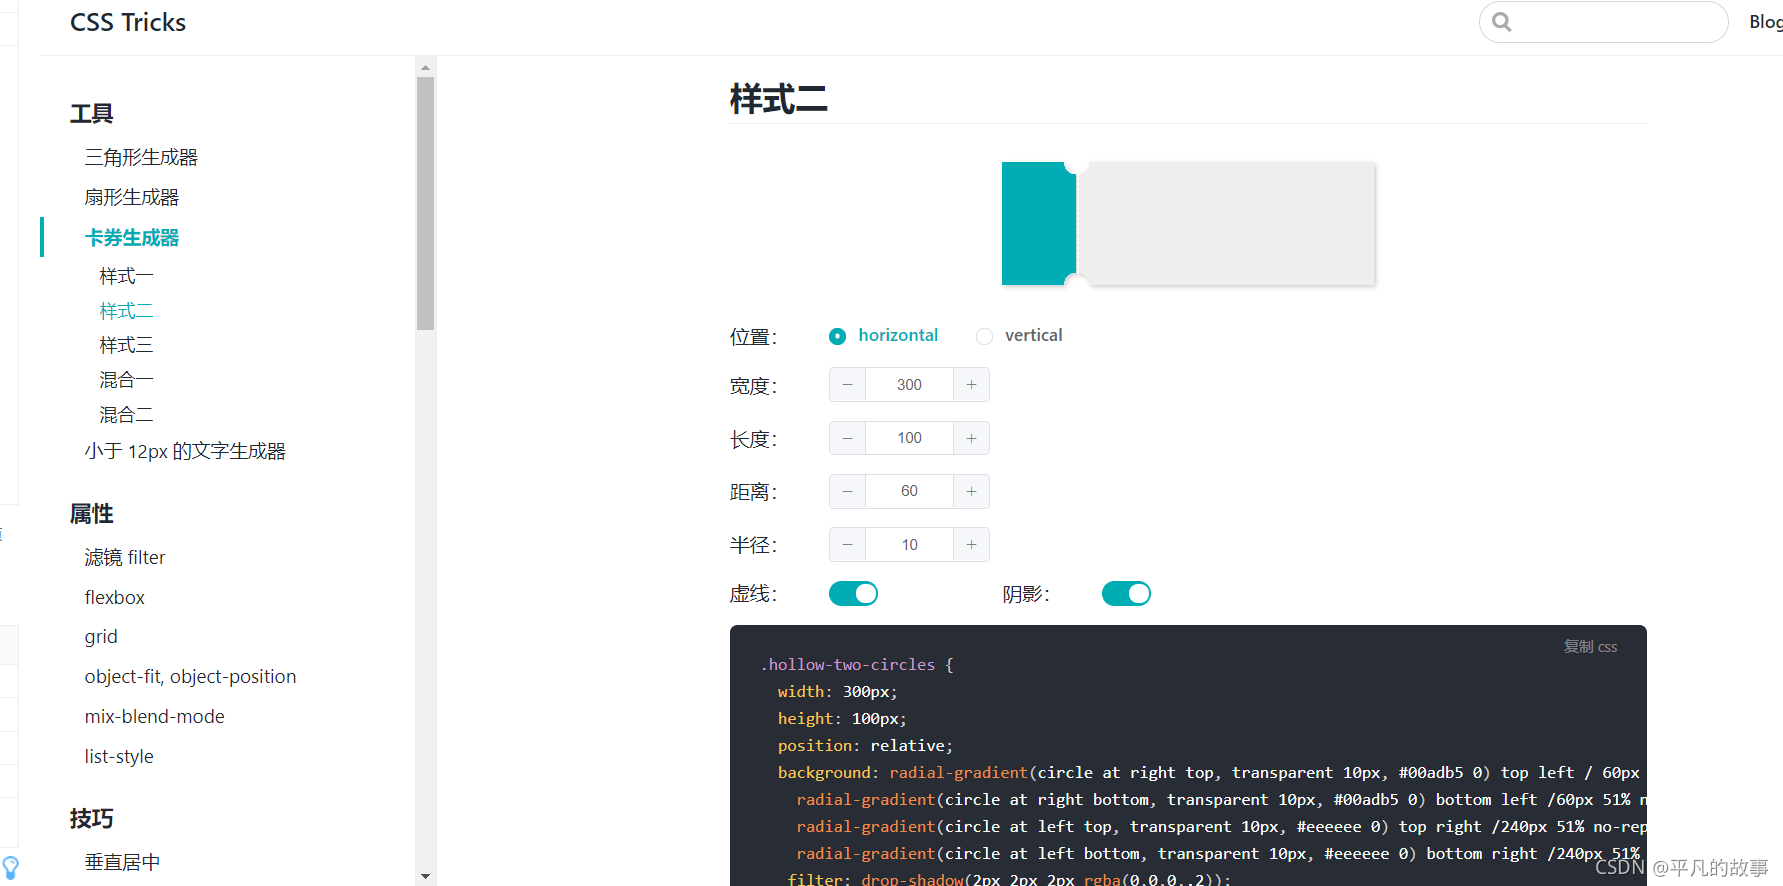Image resolution: width=1783 pixels, height=886 pixels.
Task: Click the search input field
Action: pos(1604,21)
